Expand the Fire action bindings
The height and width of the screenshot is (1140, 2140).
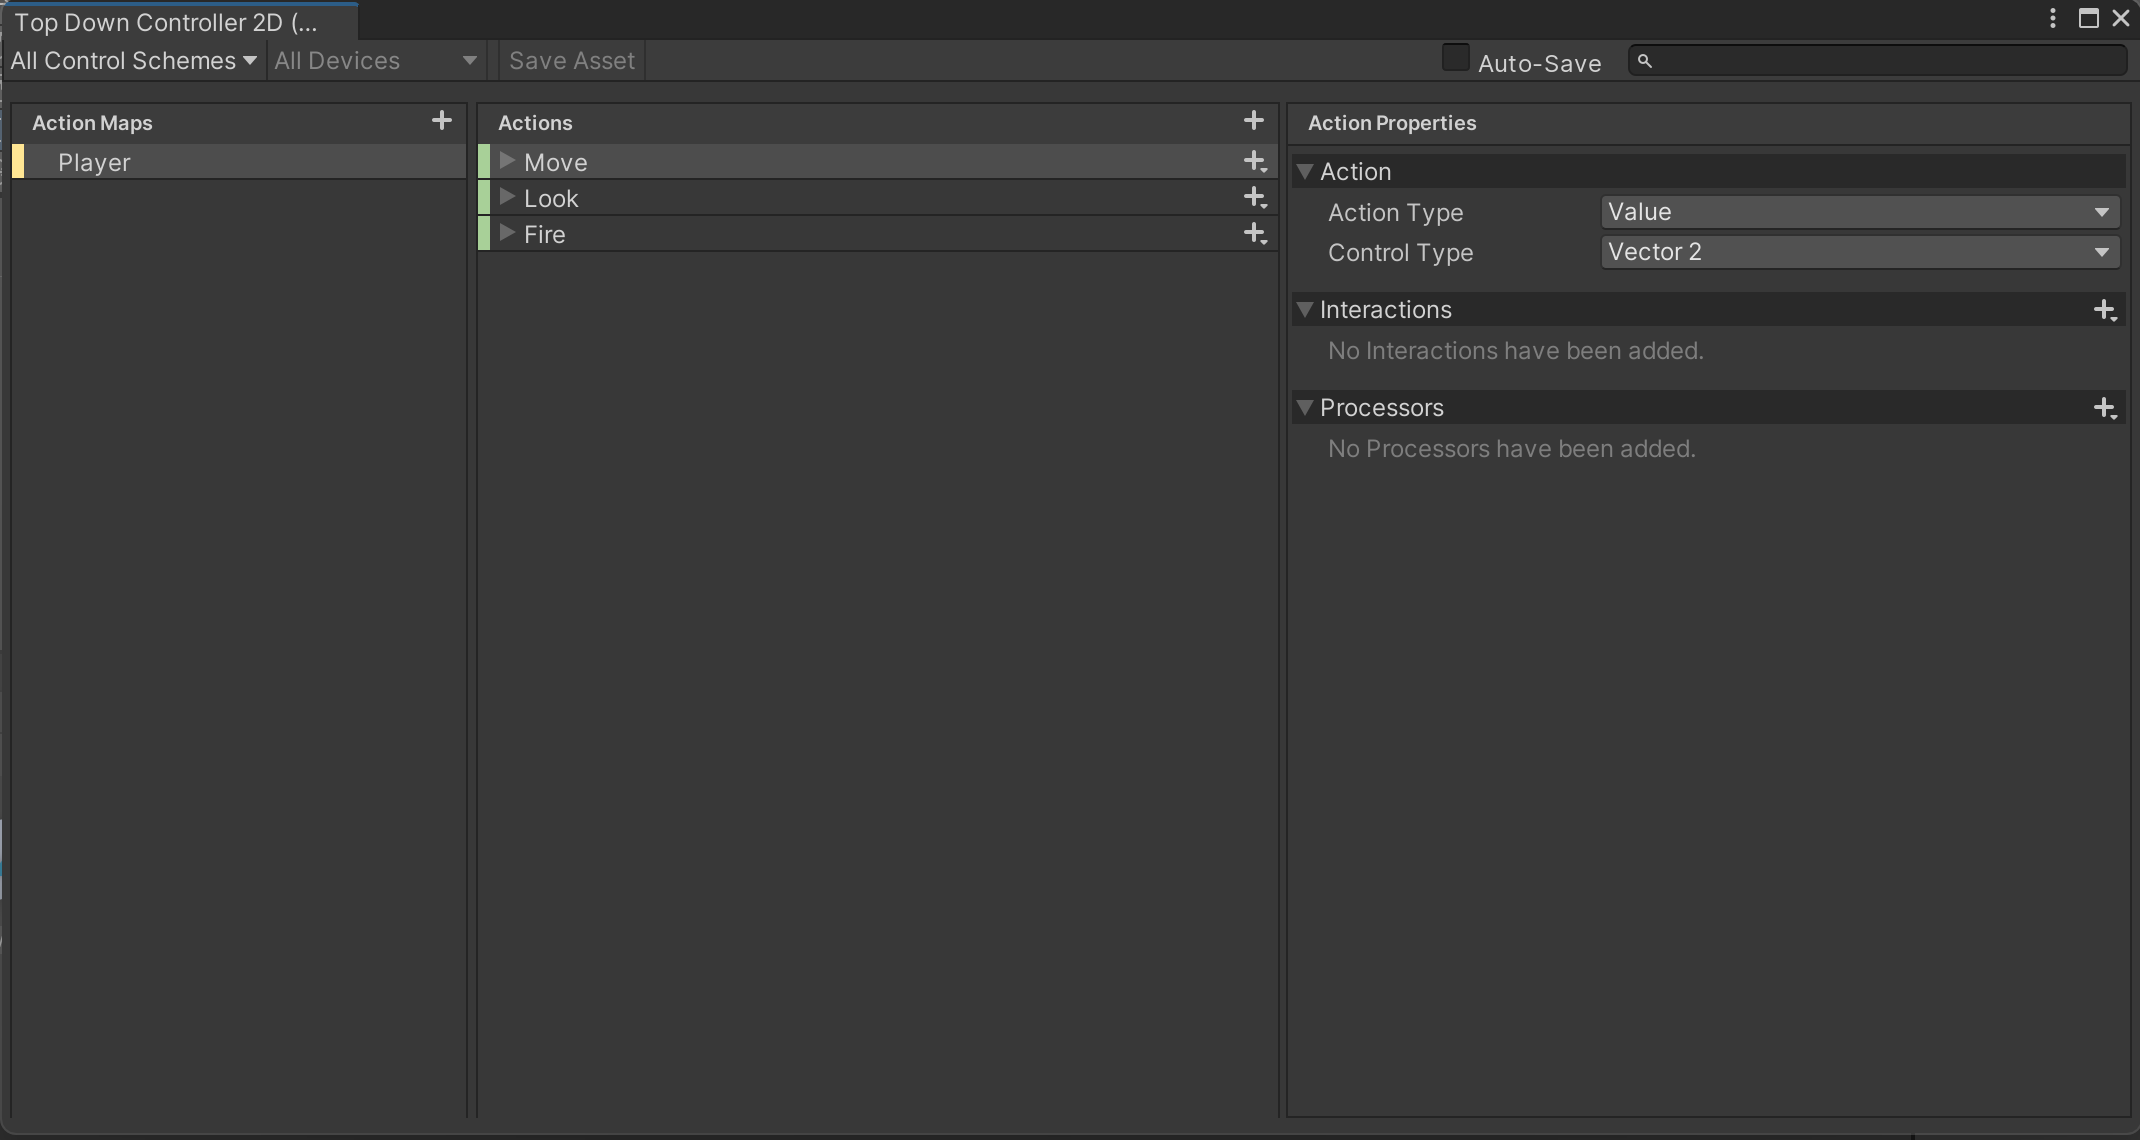[507, 233]
